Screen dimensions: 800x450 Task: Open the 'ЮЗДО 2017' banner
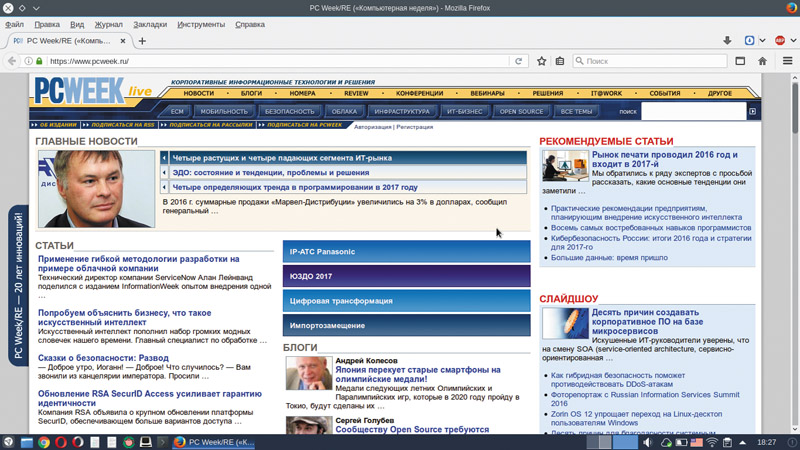[407, 276]
